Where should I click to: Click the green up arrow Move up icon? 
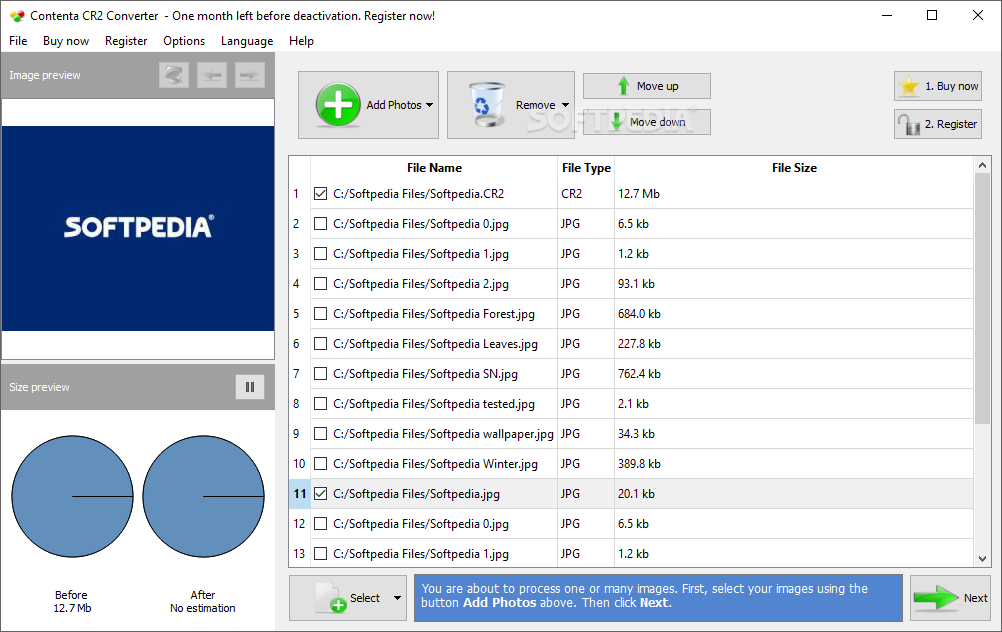tap(623, 86)
